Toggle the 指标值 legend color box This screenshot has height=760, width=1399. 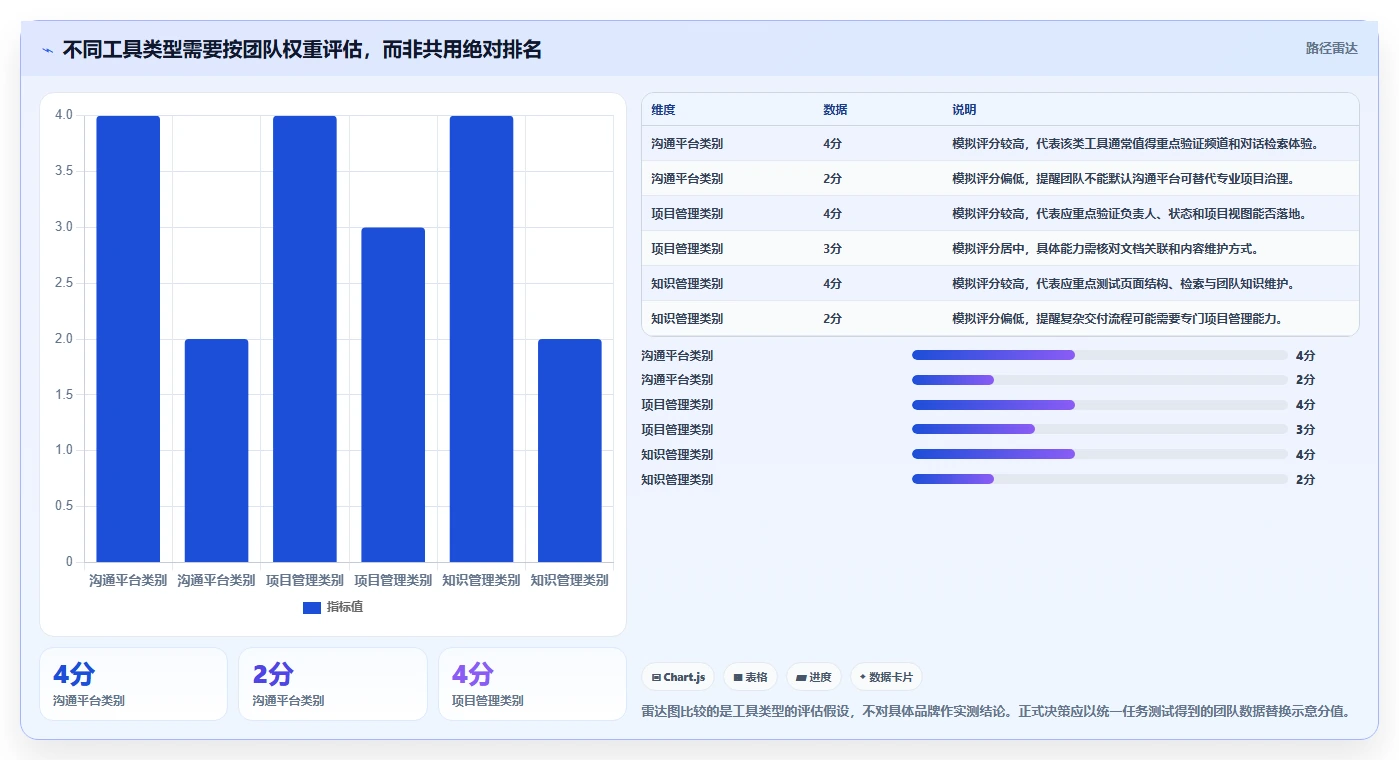click(312, 607)
